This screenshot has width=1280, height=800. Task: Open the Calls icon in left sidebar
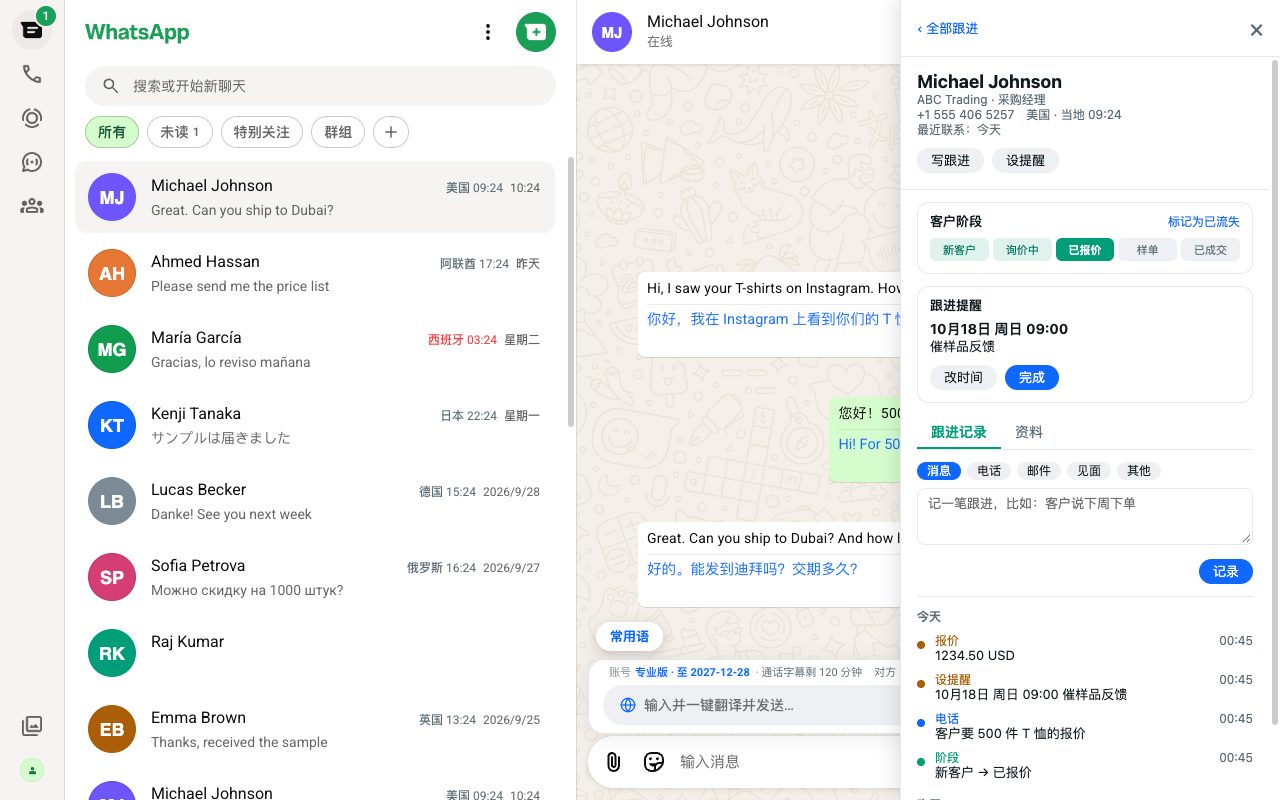pos(32,74)
